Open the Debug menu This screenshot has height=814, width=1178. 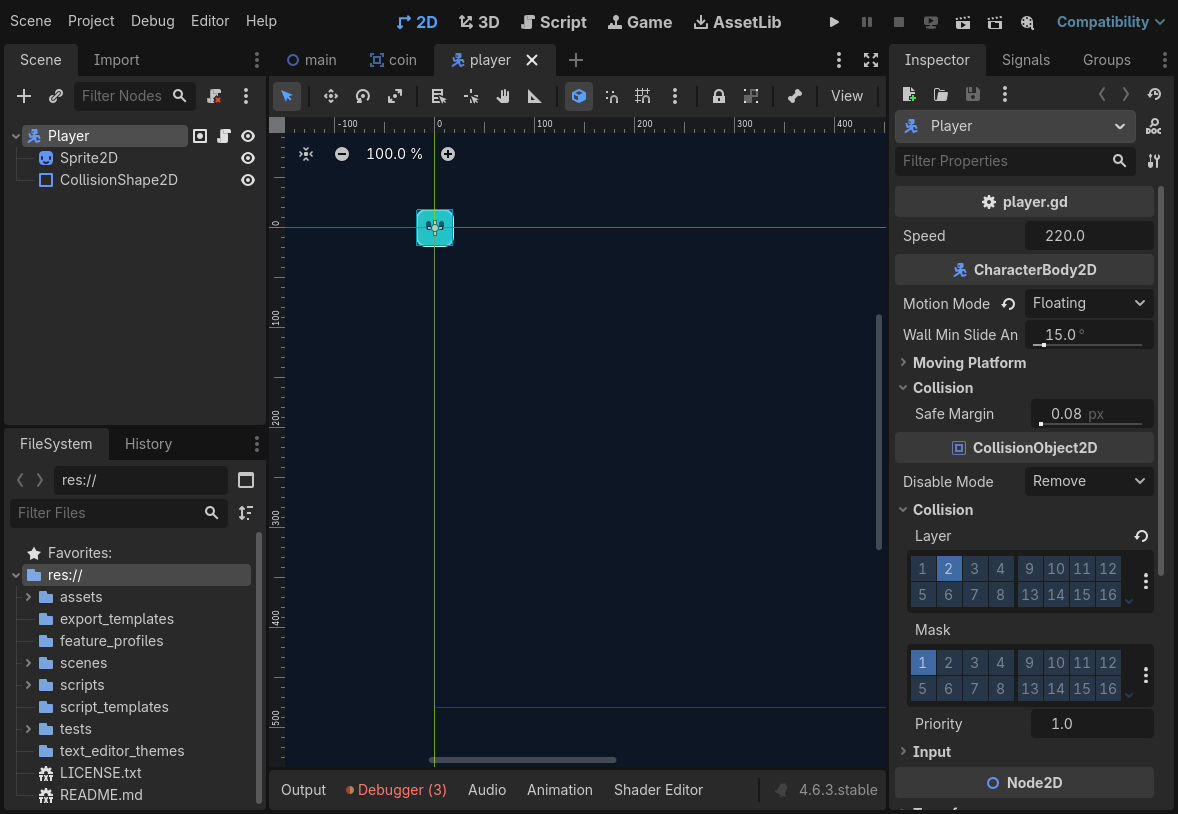pos(153,21)
